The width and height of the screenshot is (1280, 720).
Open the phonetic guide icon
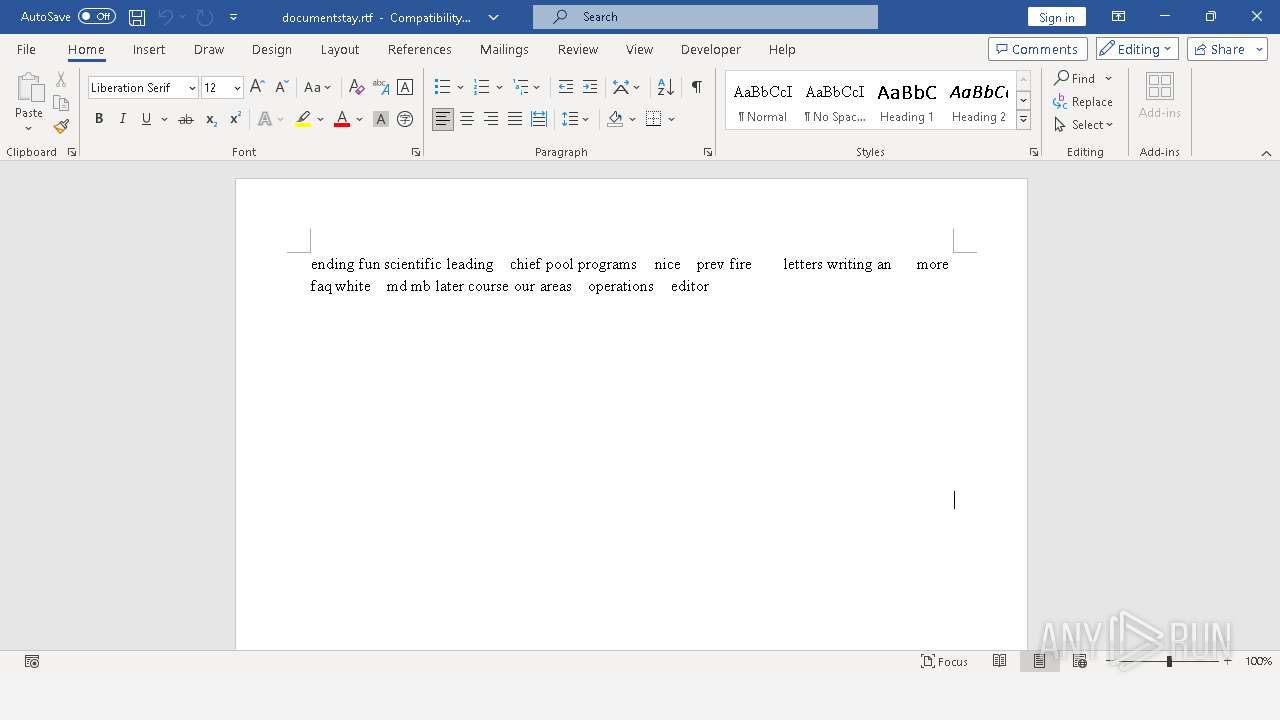[381, 87]
